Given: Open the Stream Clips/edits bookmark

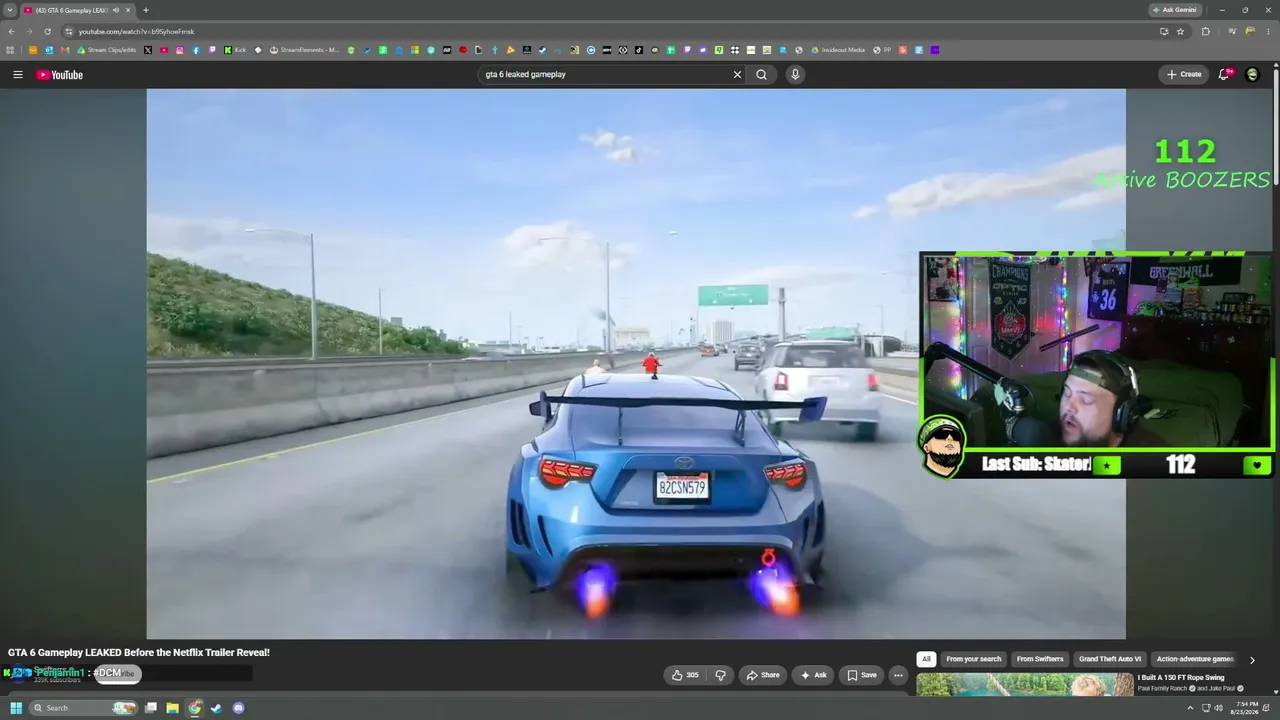Looking at the screenshot, I should click(x=108, y=50).
